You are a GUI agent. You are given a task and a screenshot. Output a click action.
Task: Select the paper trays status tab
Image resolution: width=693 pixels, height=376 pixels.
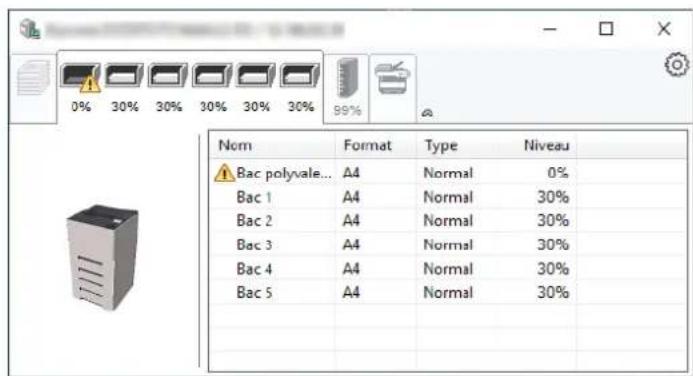click(190, 87)
